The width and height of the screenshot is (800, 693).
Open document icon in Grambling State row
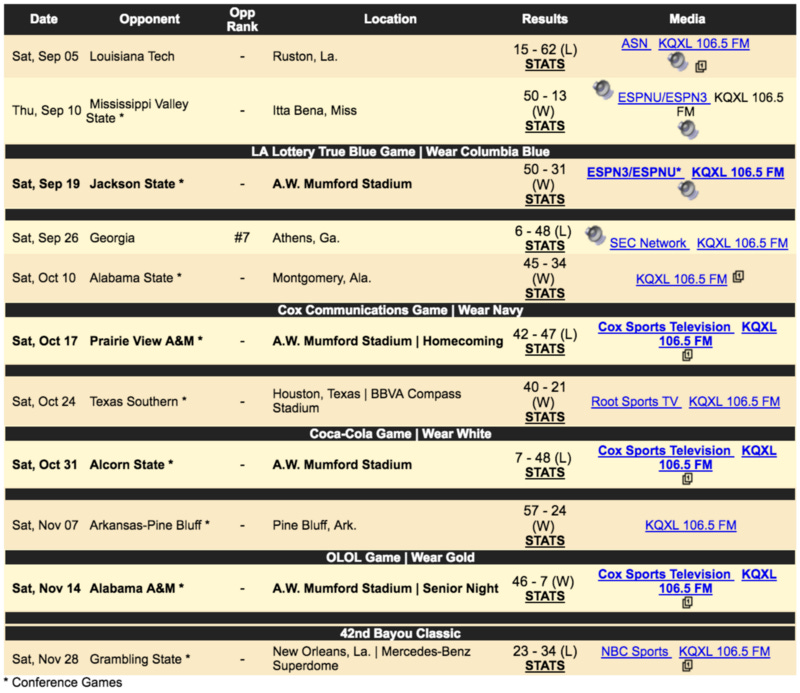[687, 665]
